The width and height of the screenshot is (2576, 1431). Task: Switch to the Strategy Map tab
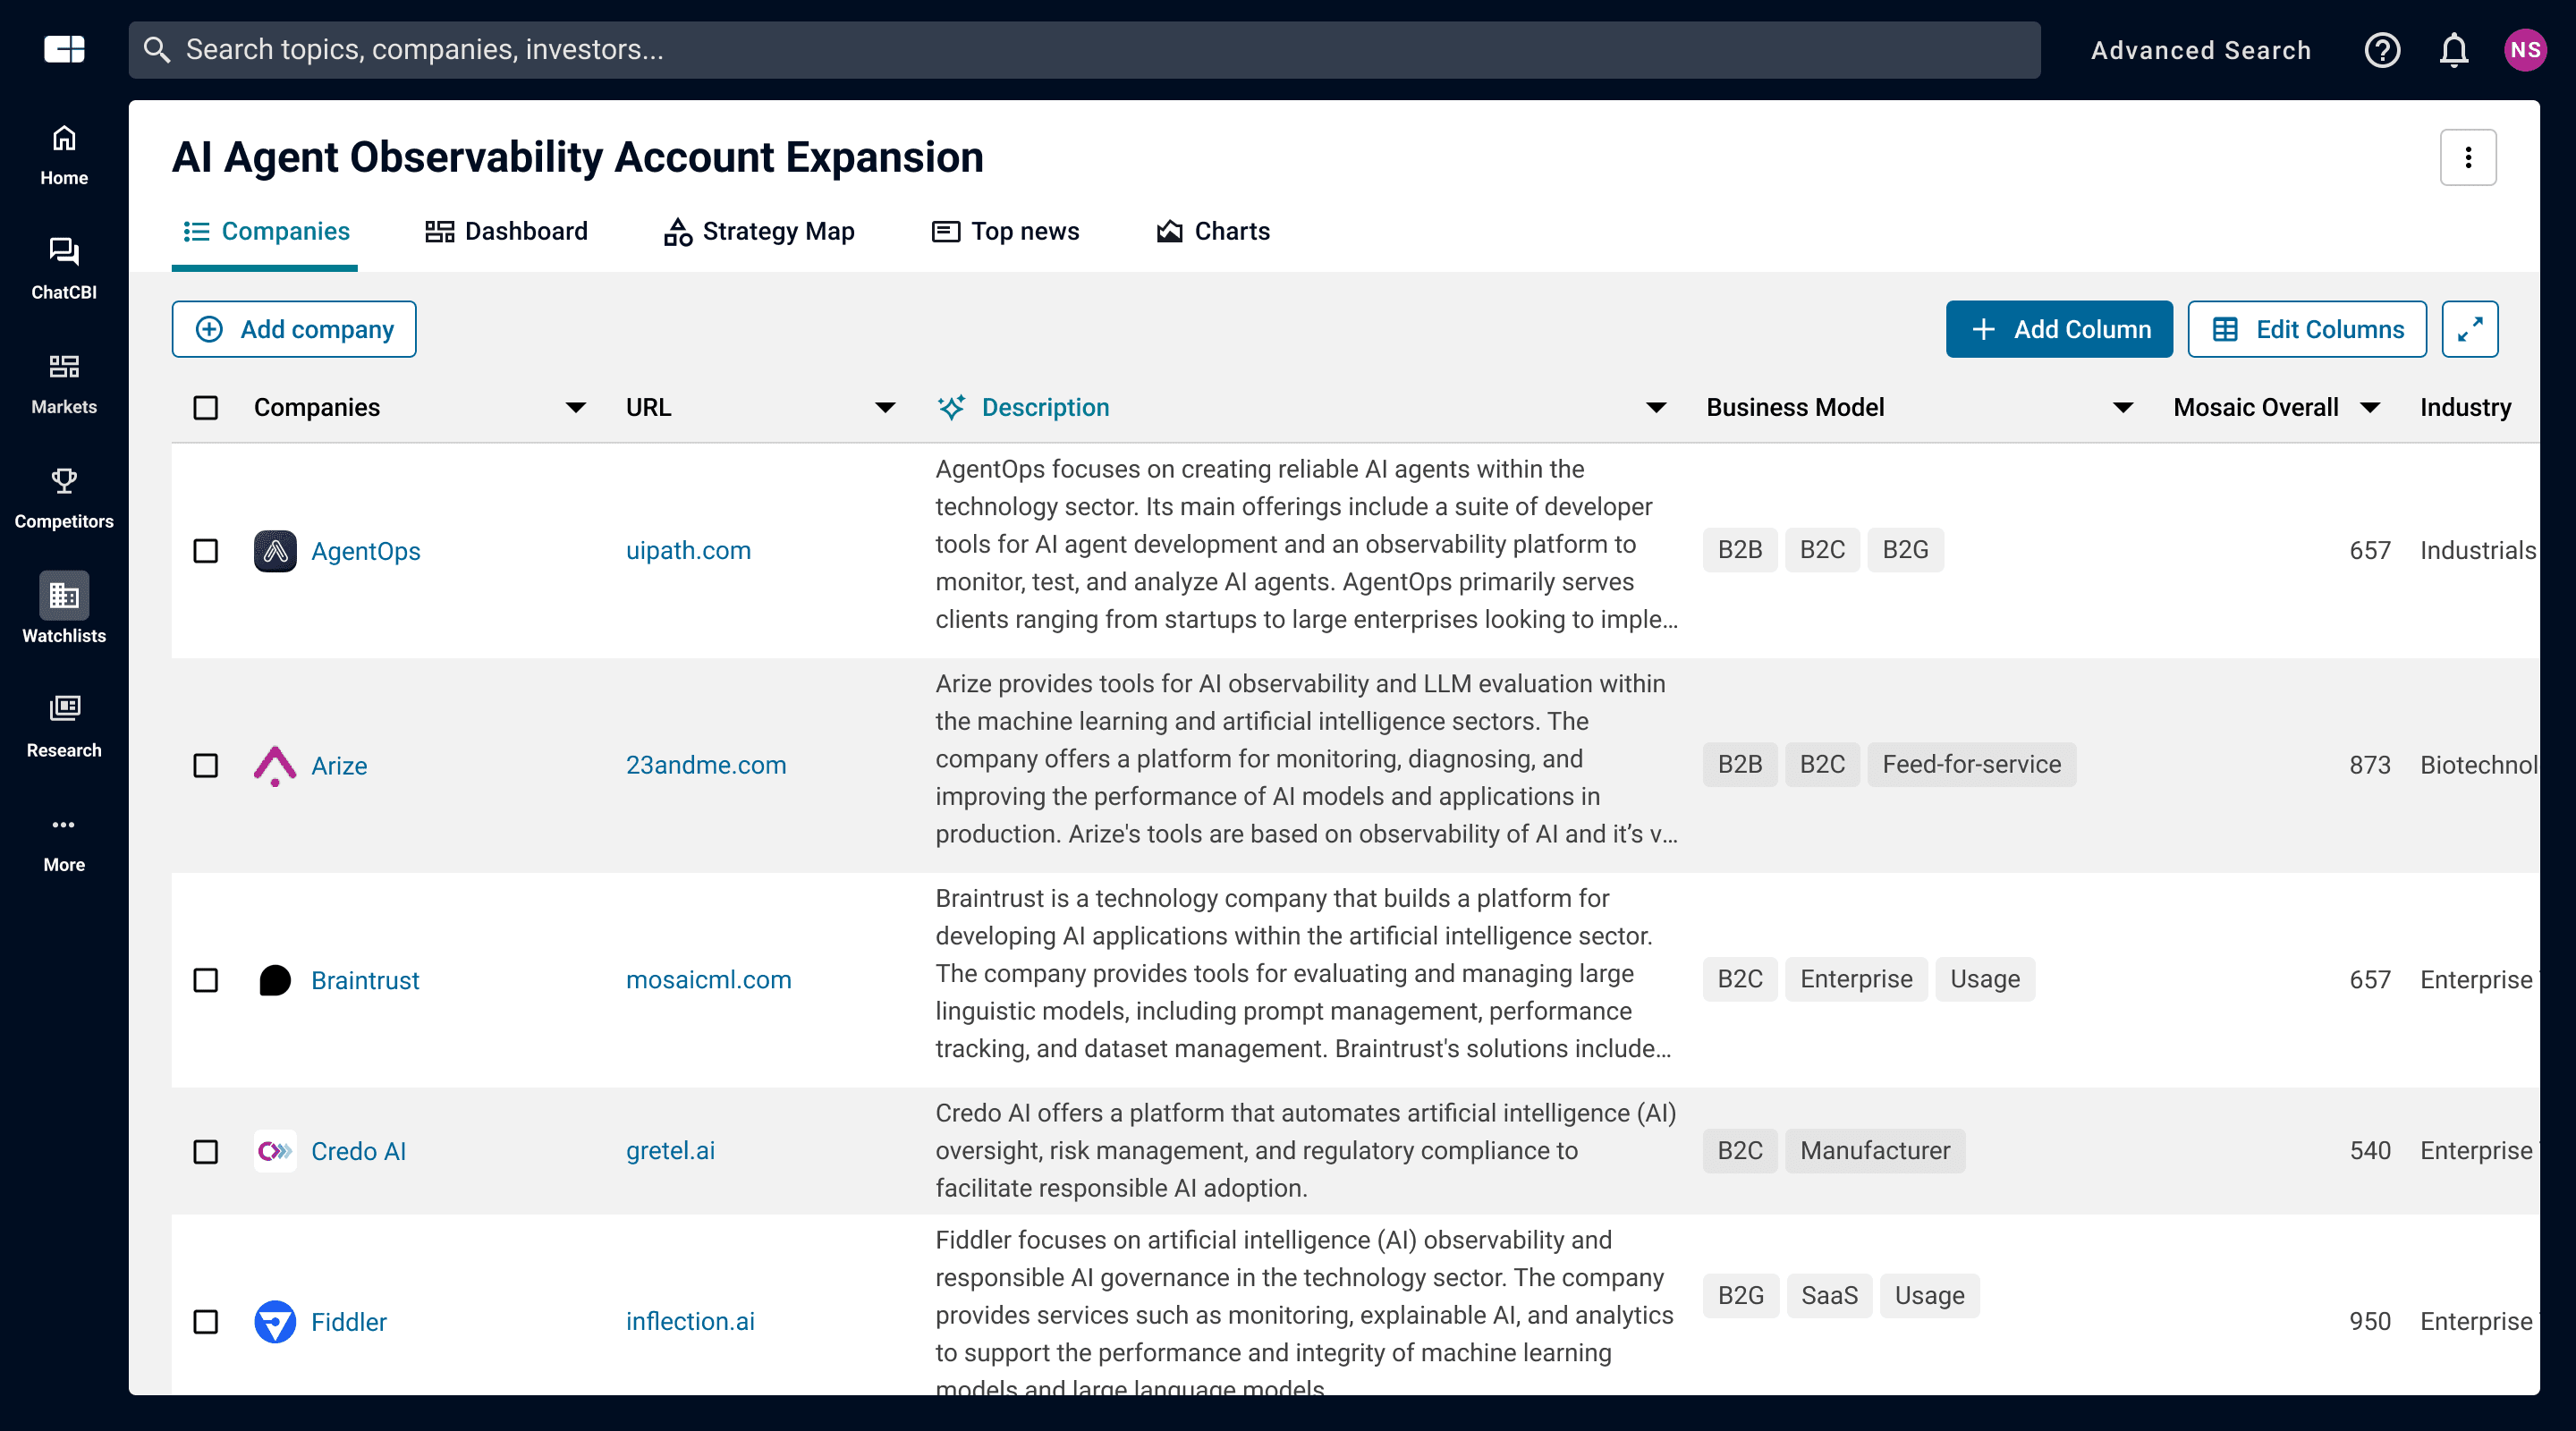(x=759, y=232)
